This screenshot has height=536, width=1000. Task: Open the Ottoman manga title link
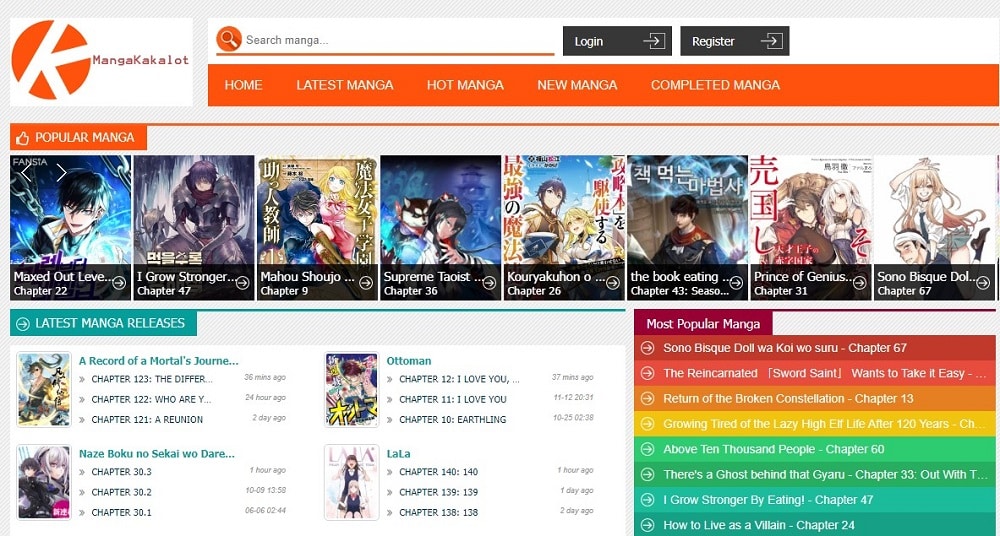tap(409, 361)
